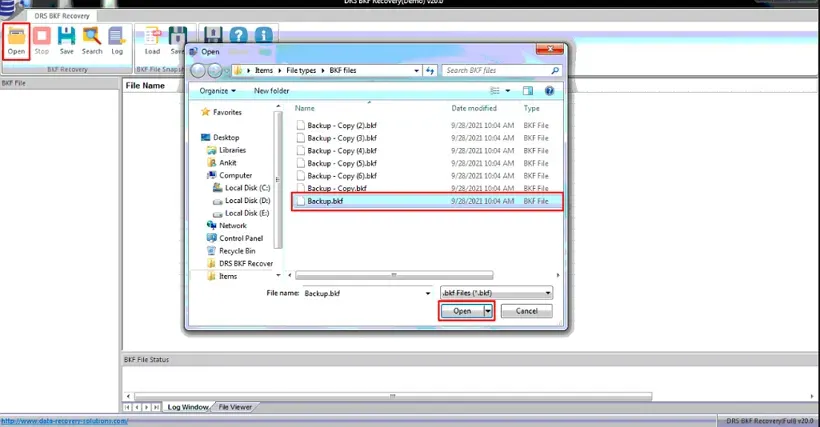This screenshot has width=820, height=427.
Task: Select Control Panel in the navigation pane
Action: click(235, 238)
